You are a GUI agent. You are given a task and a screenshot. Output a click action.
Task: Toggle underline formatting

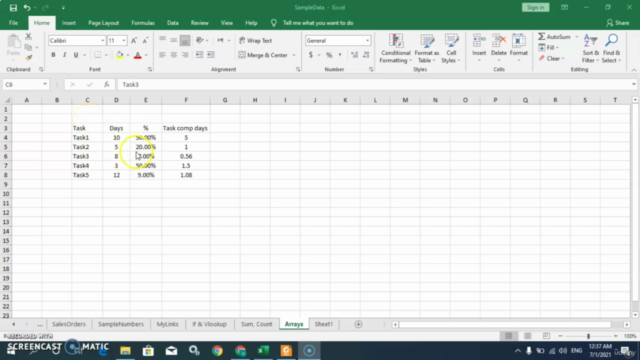click(x=76, y=55)
